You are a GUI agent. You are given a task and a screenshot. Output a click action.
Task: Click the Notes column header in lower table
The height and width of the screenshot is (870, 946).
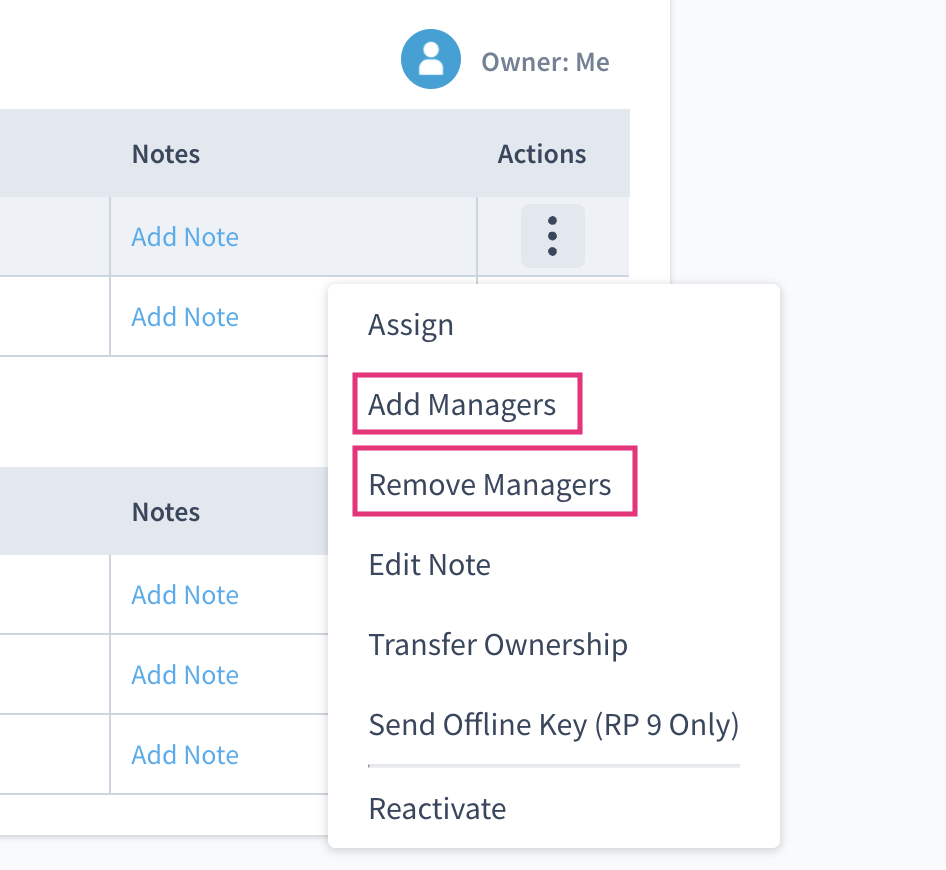coord(166,512)
